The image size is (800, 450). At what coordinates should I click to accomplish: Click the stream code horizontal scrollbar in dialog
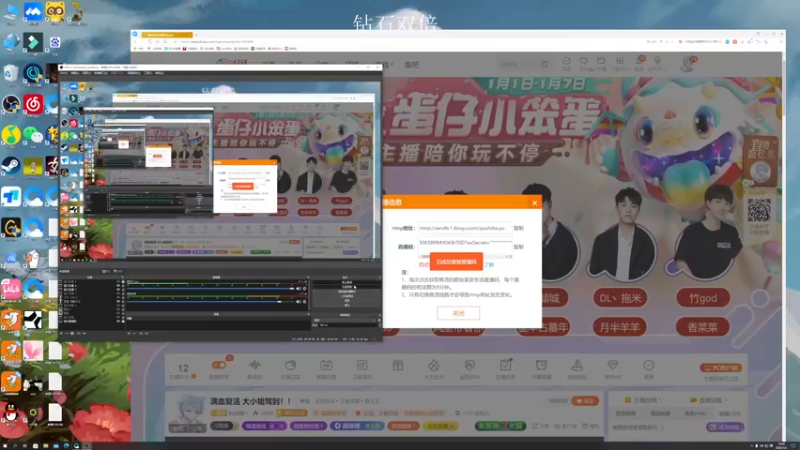coord(465,256)
